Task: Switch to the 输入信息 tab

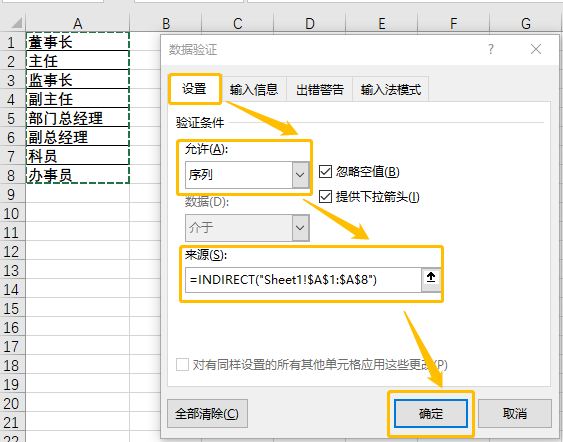Action: [254, 89]
